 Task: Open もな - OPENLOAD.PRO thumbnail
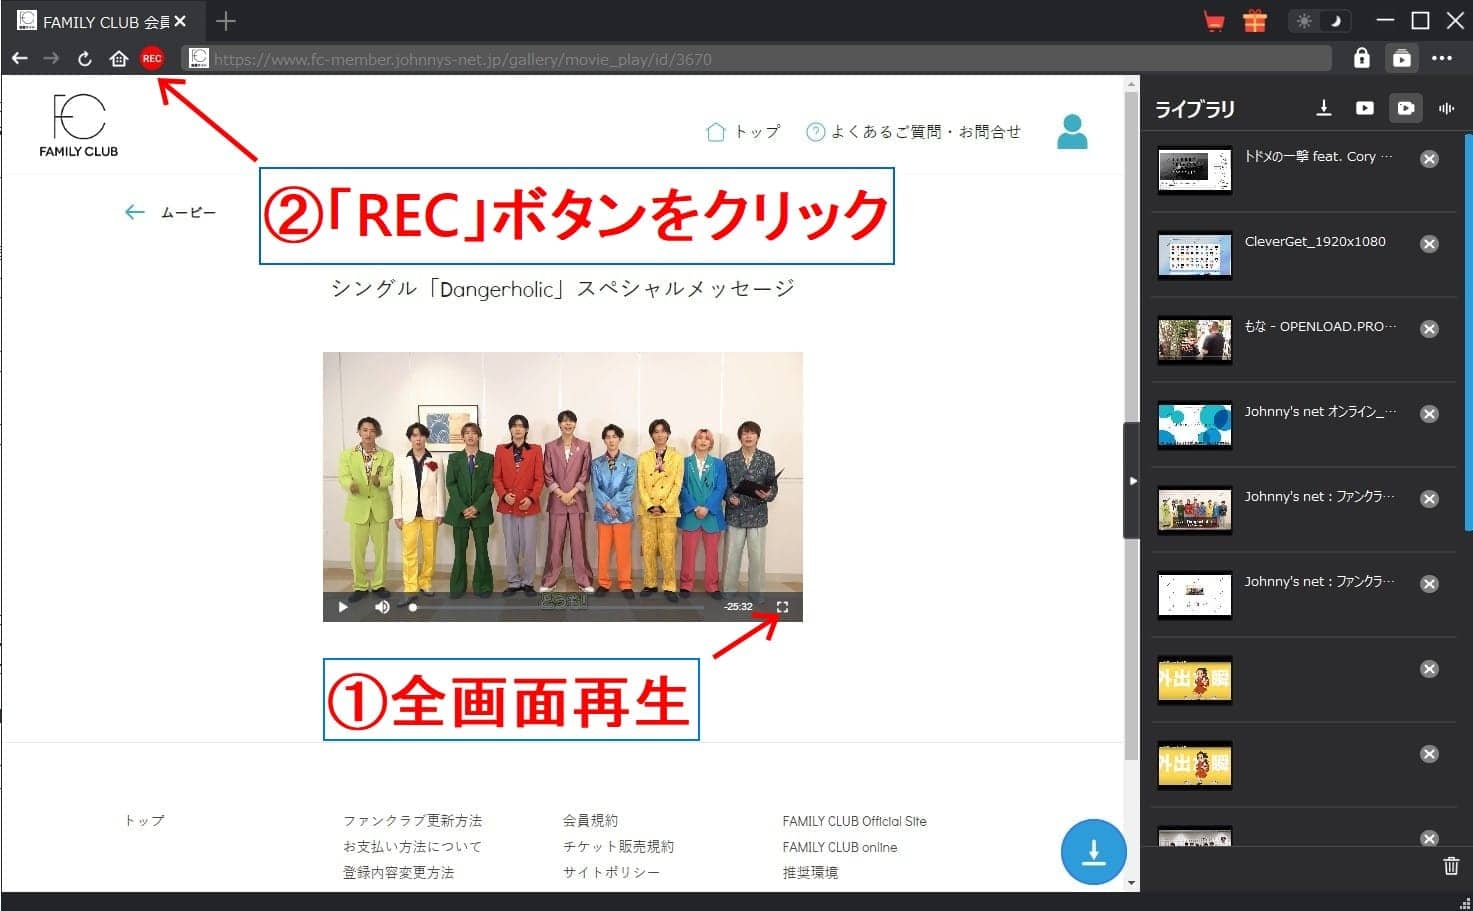pyautogui.click(x=1194, y=341)
